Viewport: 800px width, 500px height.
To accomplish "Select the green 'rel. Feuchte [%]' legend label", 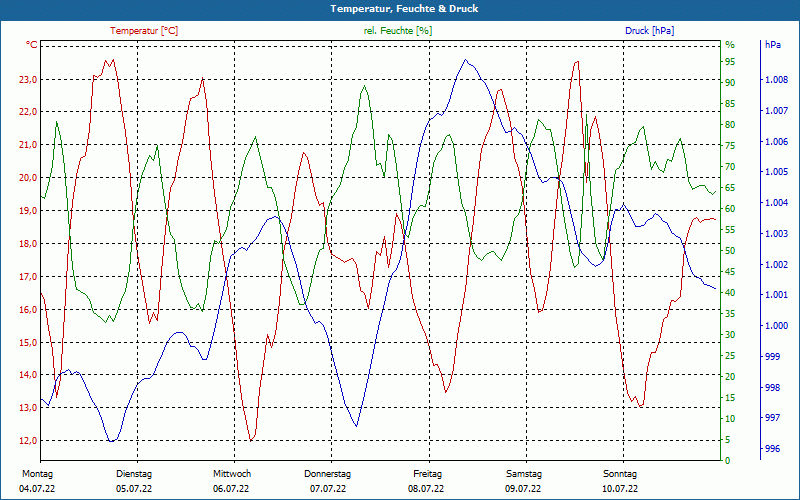I will [397, 31].
